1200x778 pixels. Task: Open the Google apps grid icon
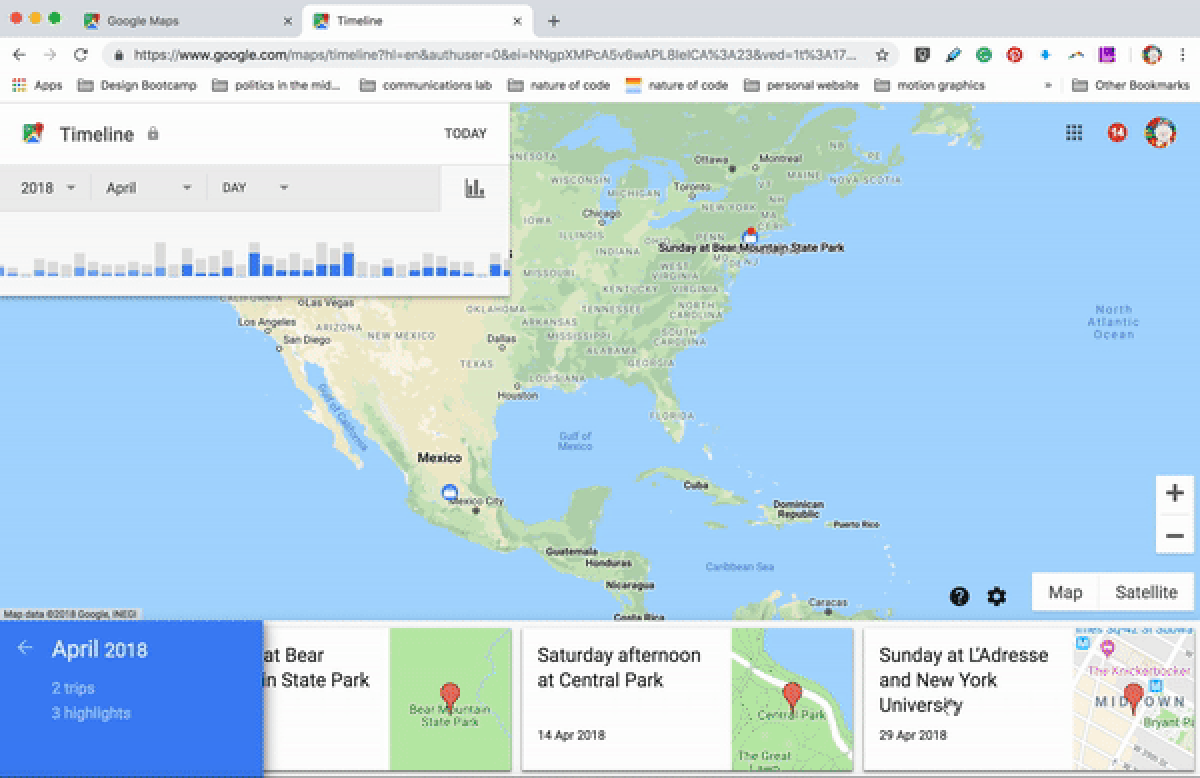[1074, 132]
